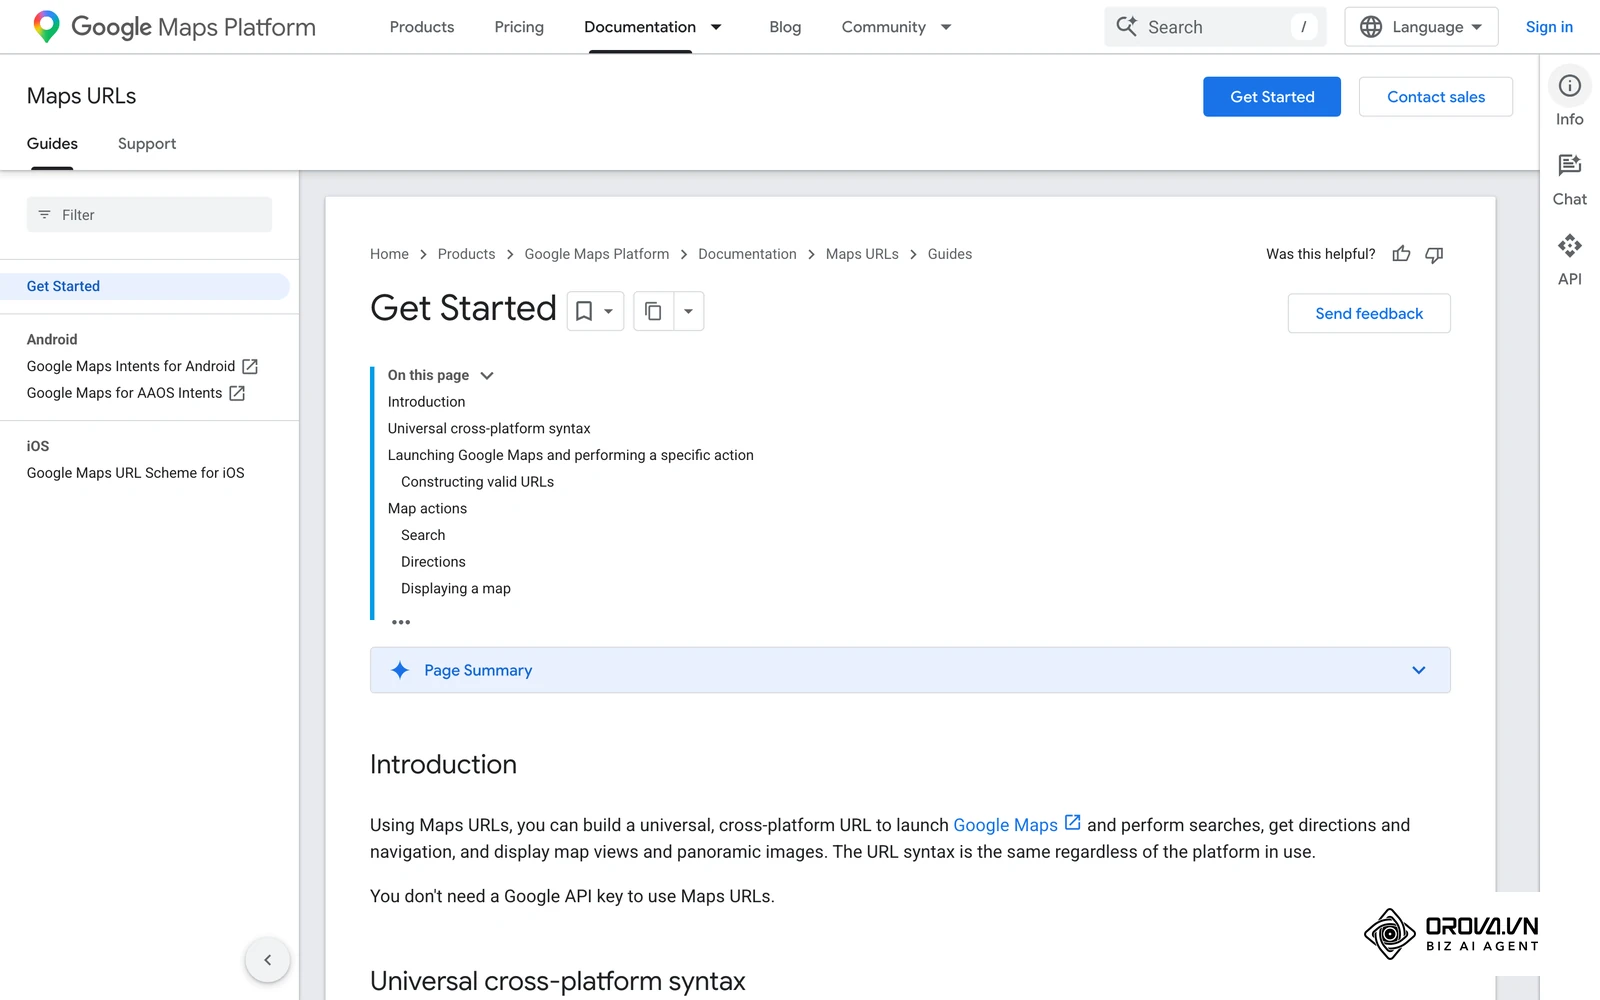Click the thumbs down not helpful icon
The width and height of the screenshot is (1600, 1000).
1434,254
